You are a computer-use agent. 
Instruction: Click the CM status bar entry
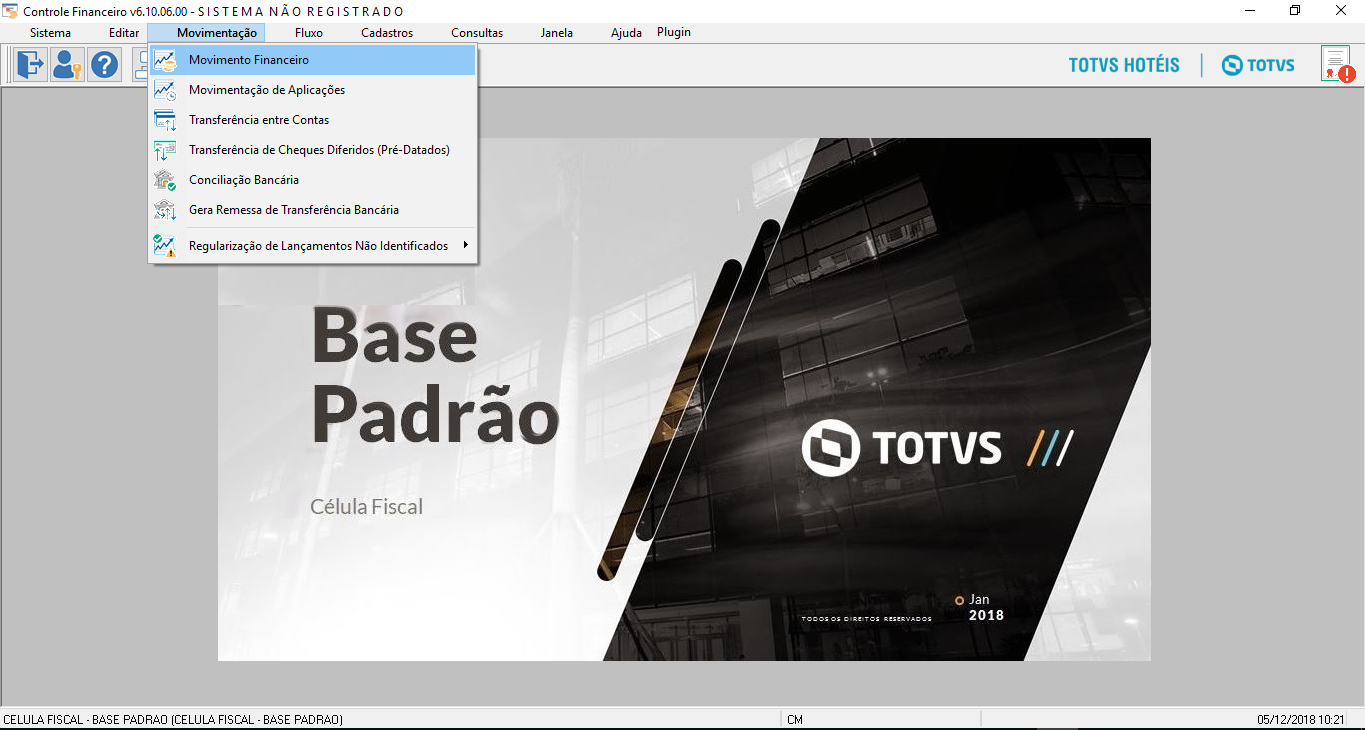[x=795, y=720]
